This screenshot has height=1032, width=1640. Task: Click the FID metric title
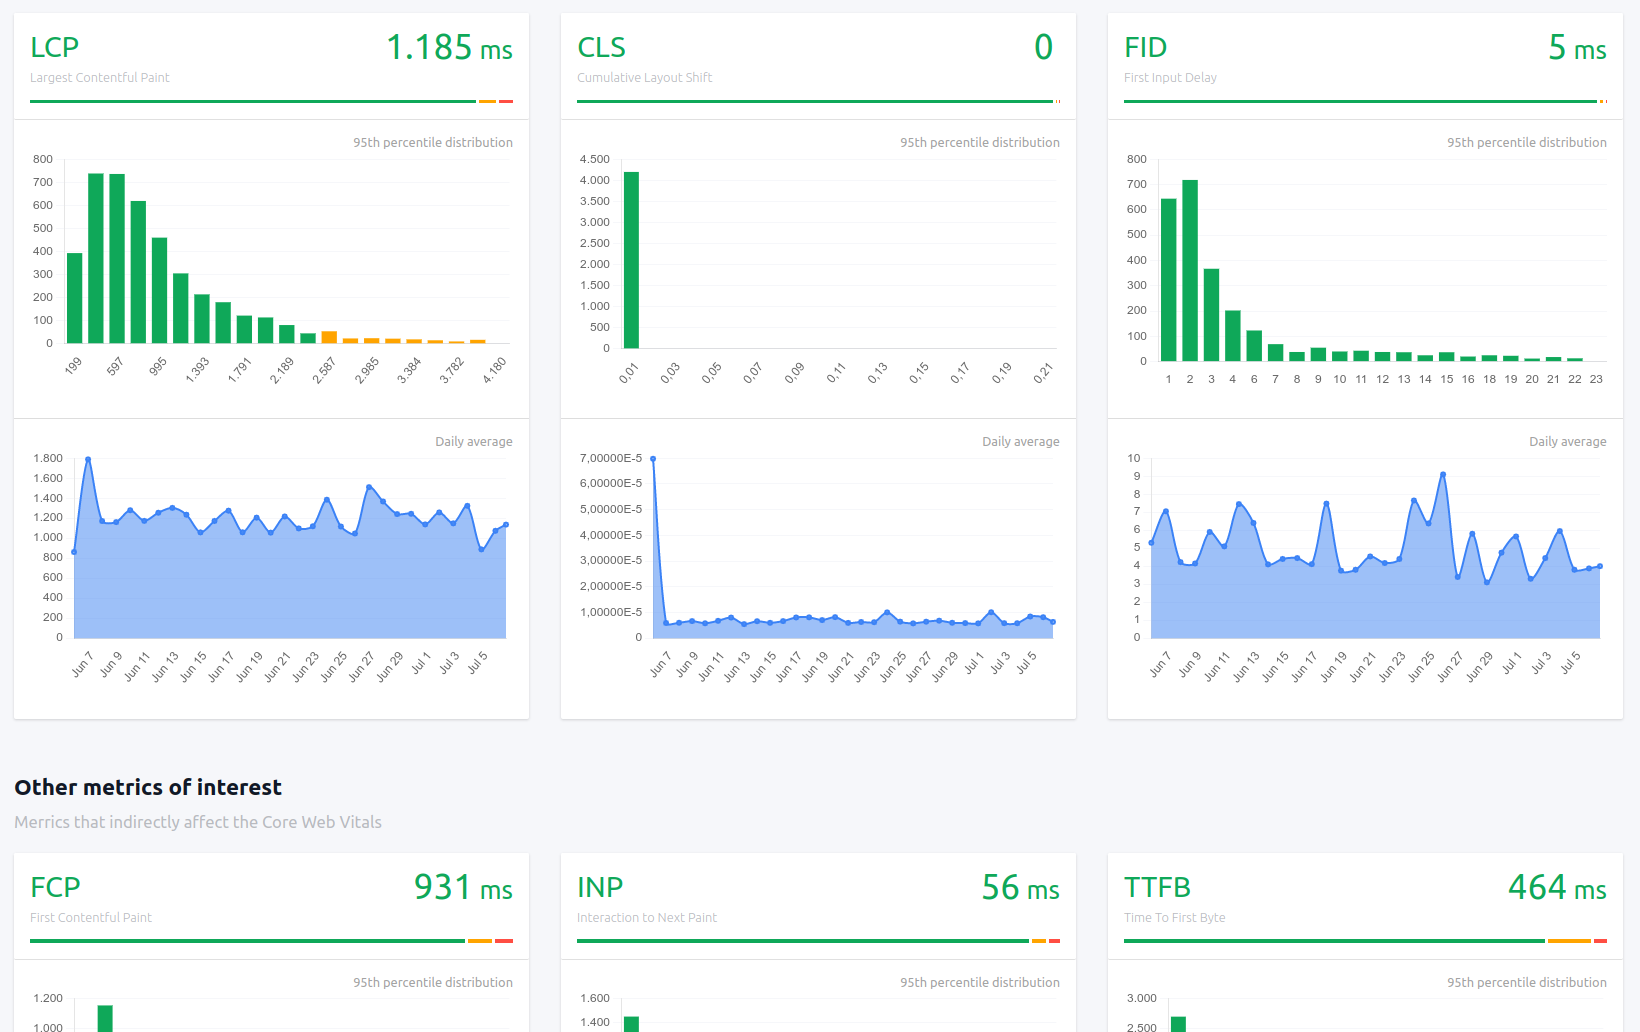click(1145, 47)
